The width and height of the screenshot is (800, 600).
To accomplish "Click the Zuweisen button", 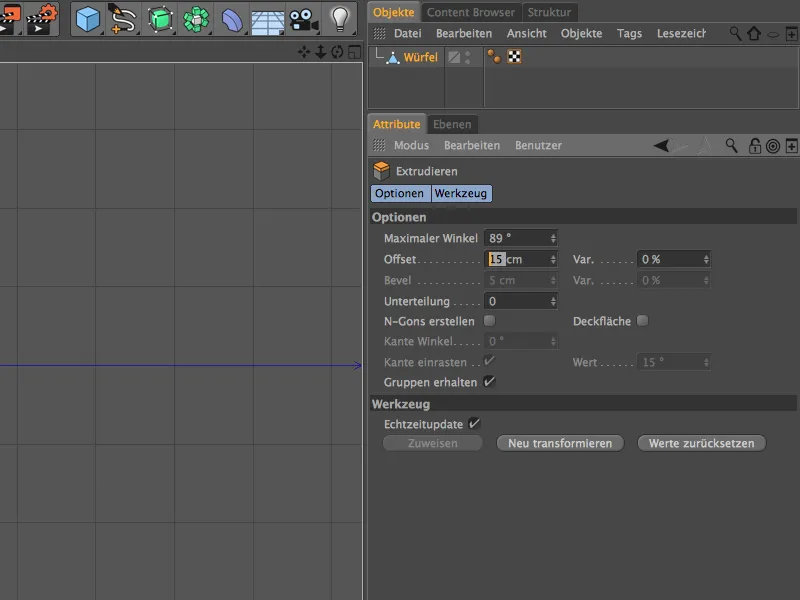I will [x=433, y=443].
